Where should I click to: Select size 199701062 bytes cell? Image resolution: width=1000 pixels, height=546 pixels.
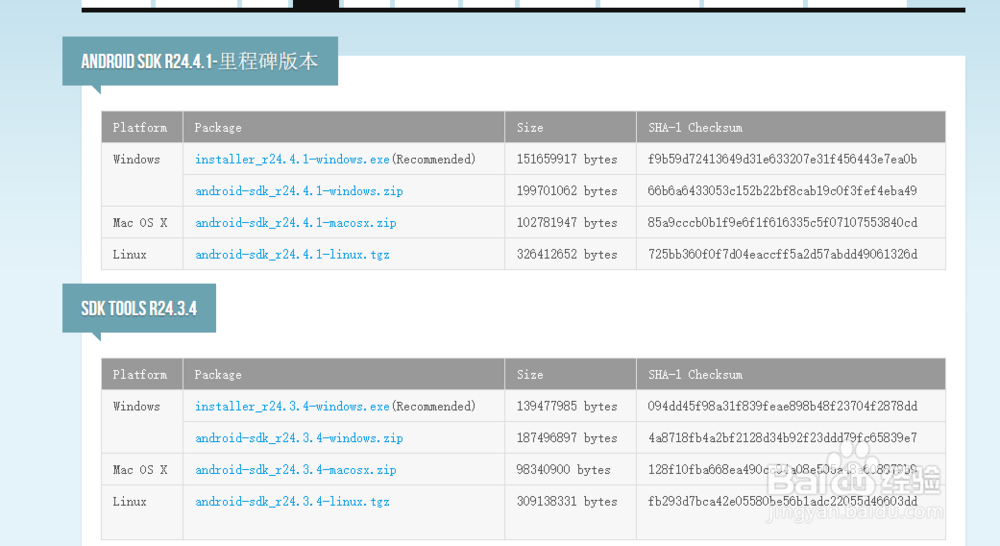570,191
